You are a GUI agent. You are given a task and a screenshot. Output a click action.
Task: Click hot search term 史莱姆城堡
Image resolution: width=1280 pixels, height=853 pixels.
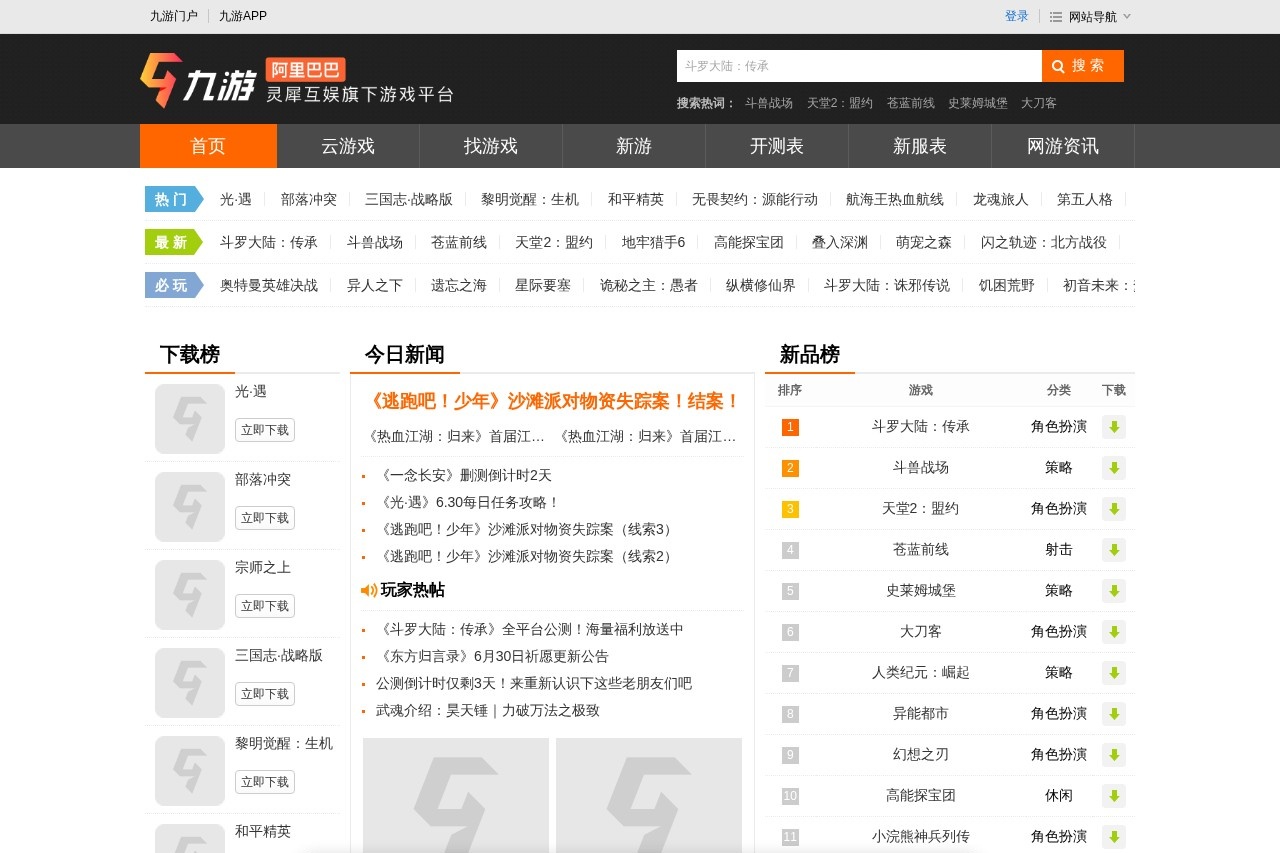978,103
